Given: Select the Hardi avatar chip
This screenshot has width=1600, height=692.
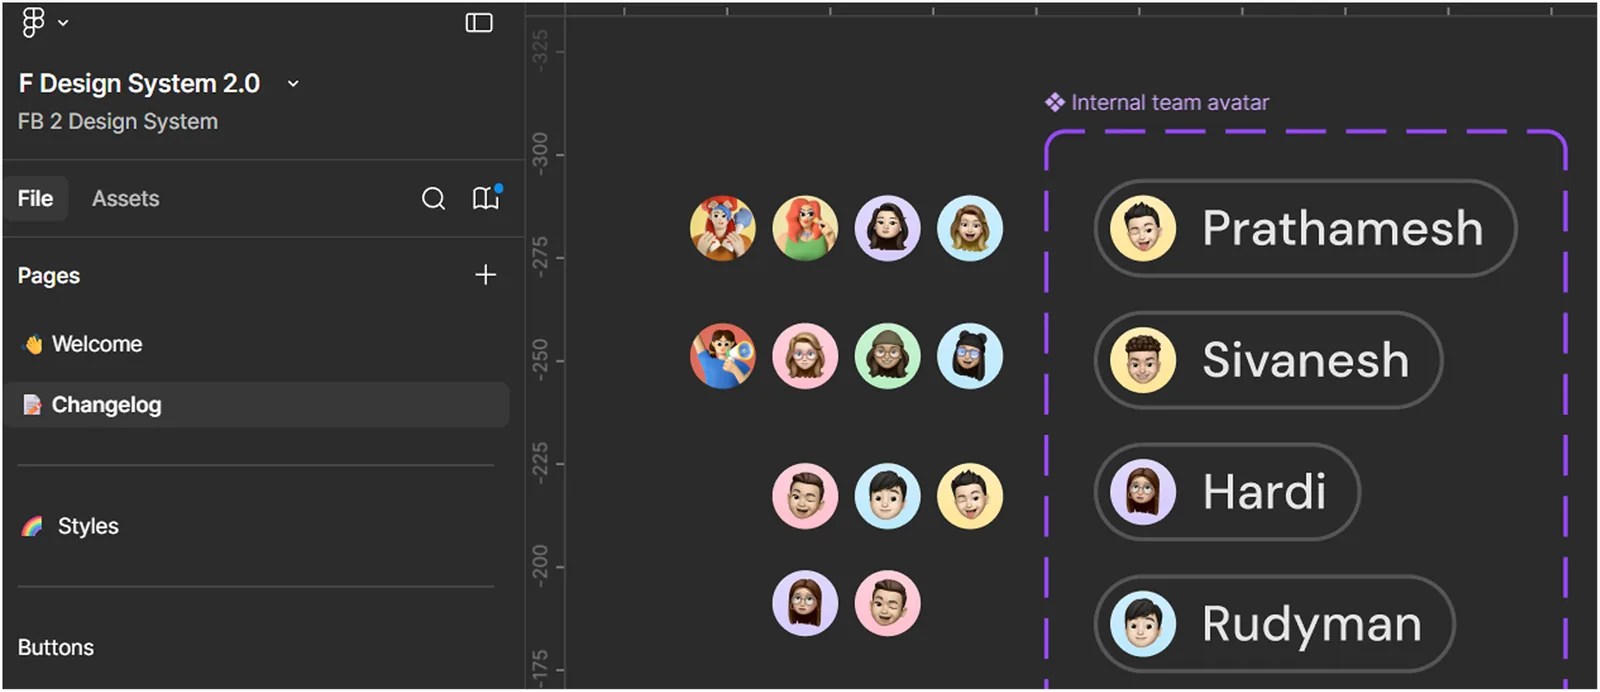Looking at the screenshot, I should [x=1227, y=492].
